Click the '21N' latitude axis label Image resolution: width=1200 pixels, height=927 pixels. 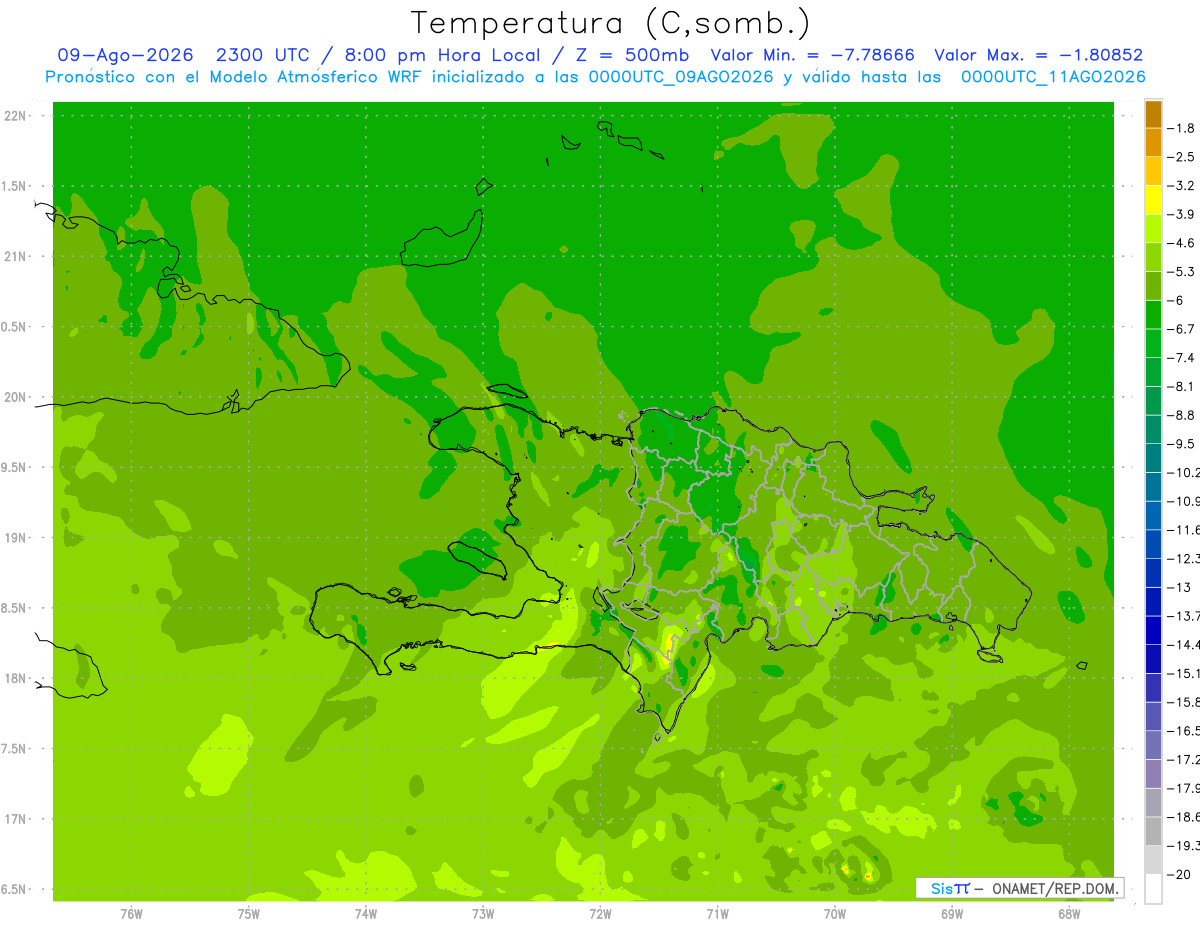(x=16, y=256)
